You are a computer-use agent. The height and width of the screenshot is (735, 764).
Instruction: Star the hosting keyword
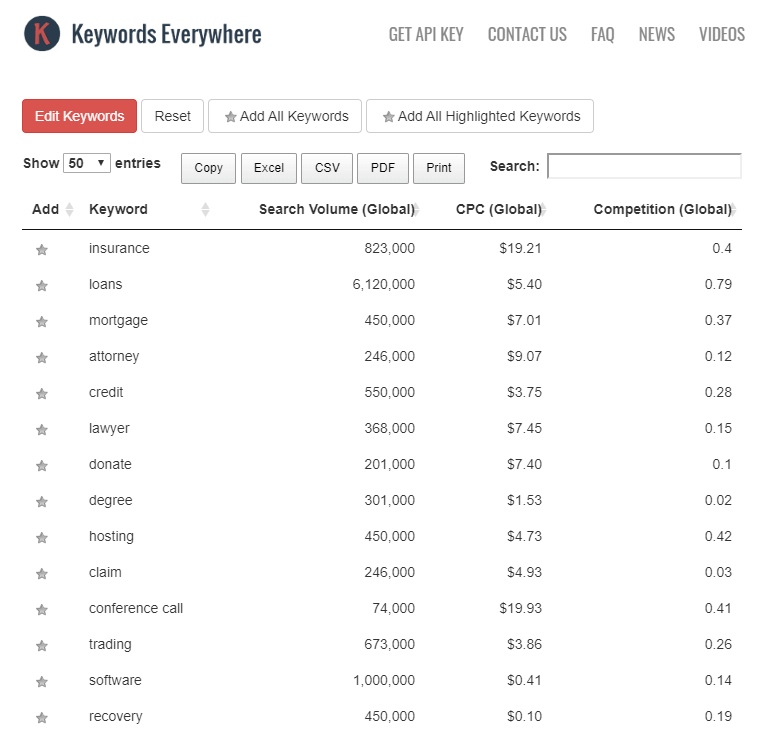[x=42, y=538]
